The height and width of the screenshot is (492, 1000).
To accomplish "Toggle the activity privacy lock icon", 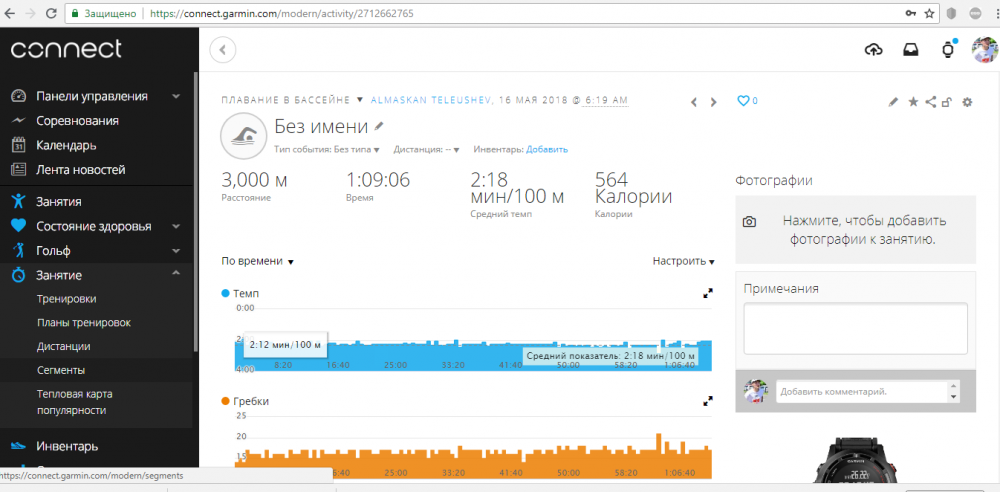I will click(947, 102).
